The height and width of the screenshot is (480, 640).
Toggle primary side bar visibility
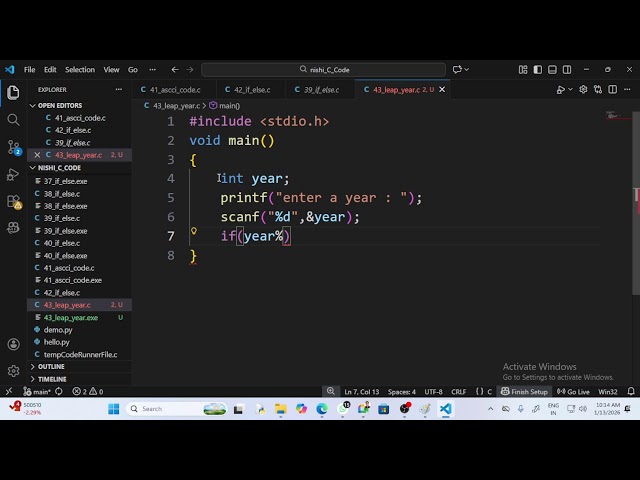pos(538,70)
